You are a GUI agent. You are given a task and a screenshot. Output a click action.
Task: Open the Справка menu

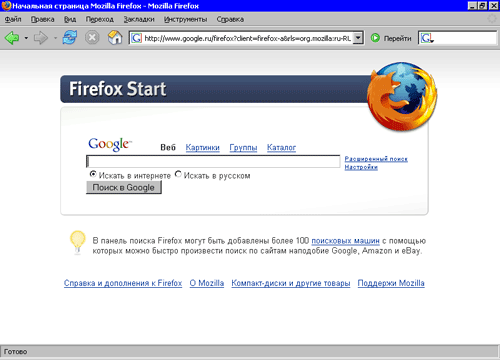coord(230,19)
